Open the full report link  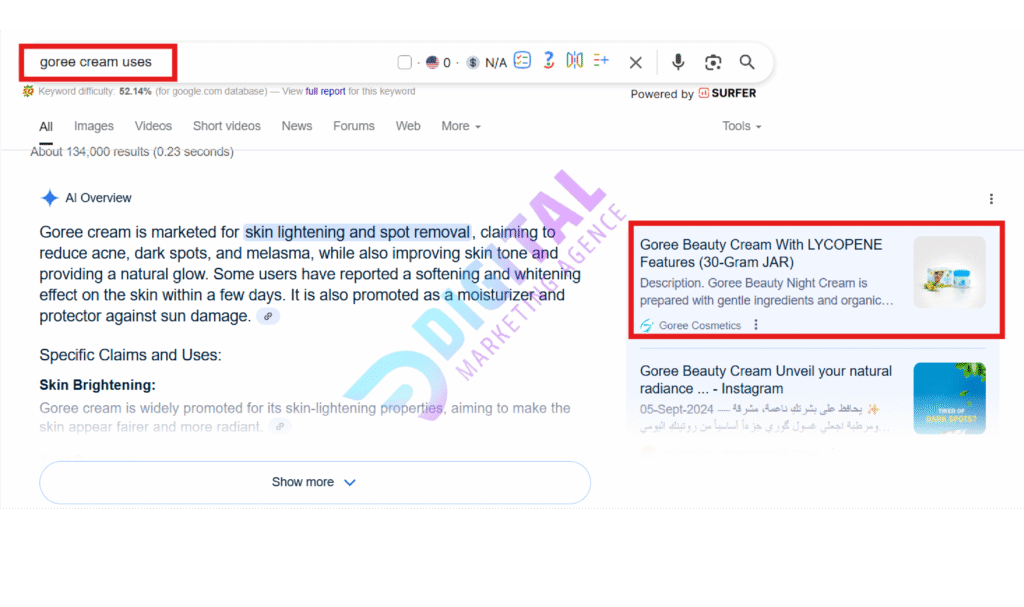(x=326, y=91)
